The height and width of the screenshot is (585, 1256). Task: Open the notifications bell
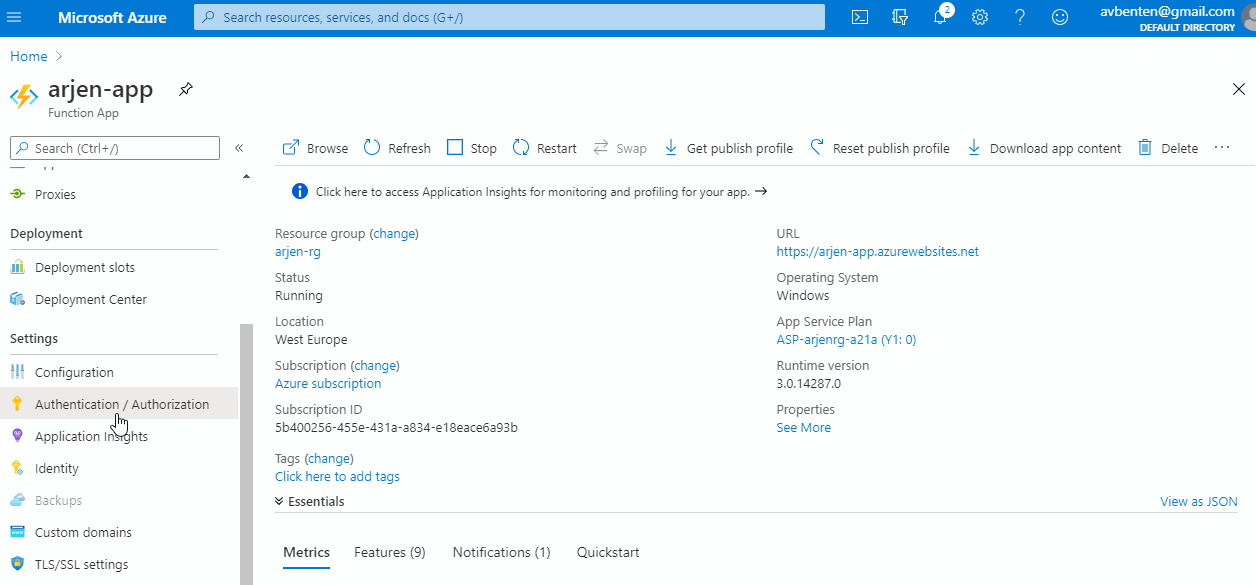coord(940,17)
